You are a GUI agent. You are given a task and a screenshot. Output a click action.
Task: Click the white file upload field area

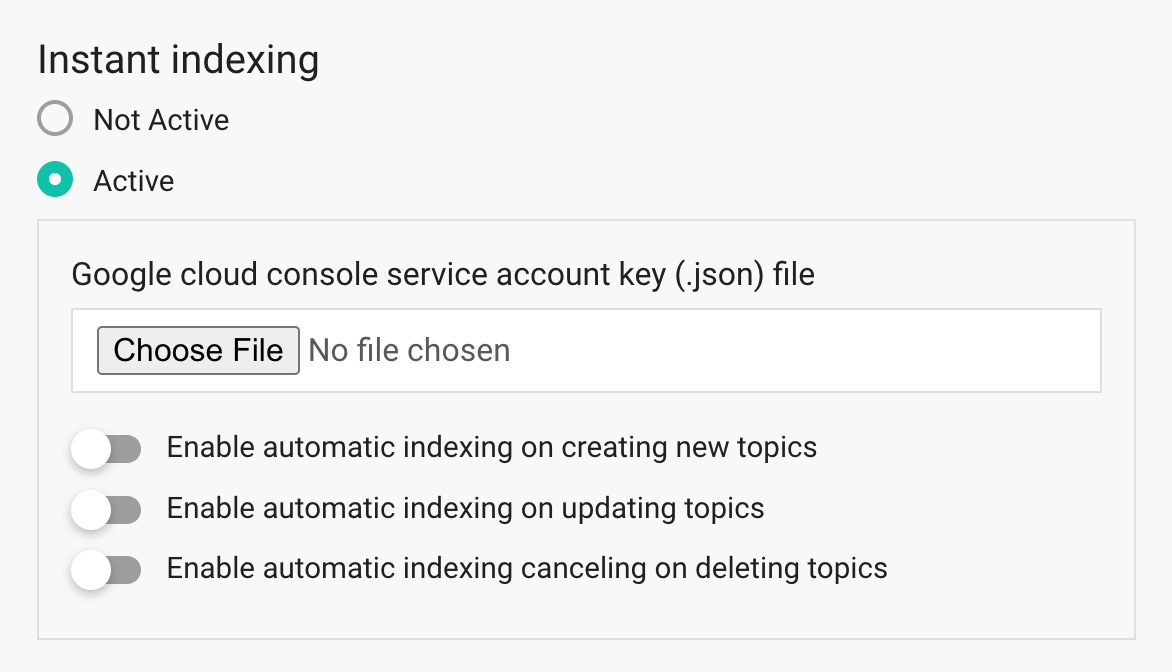click(800, 350)
